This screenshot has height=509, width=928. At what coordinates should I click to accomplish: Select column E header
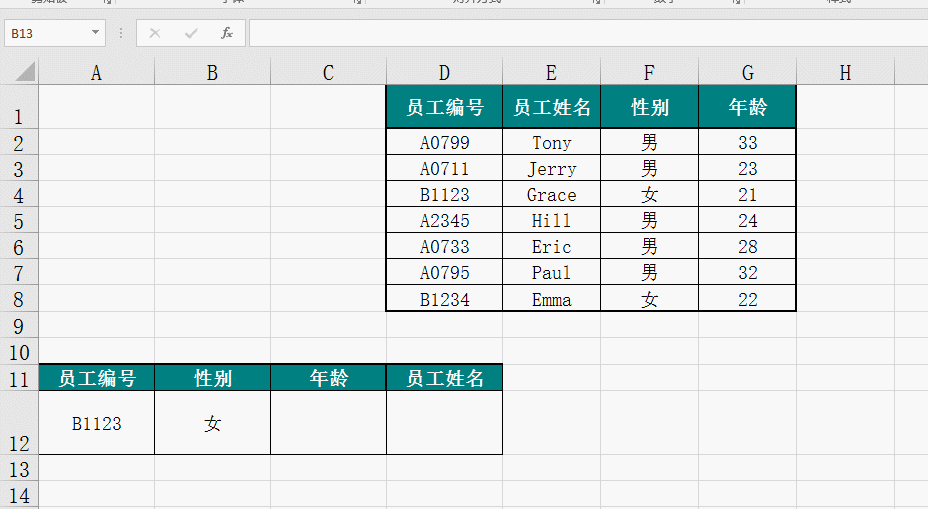552,72
